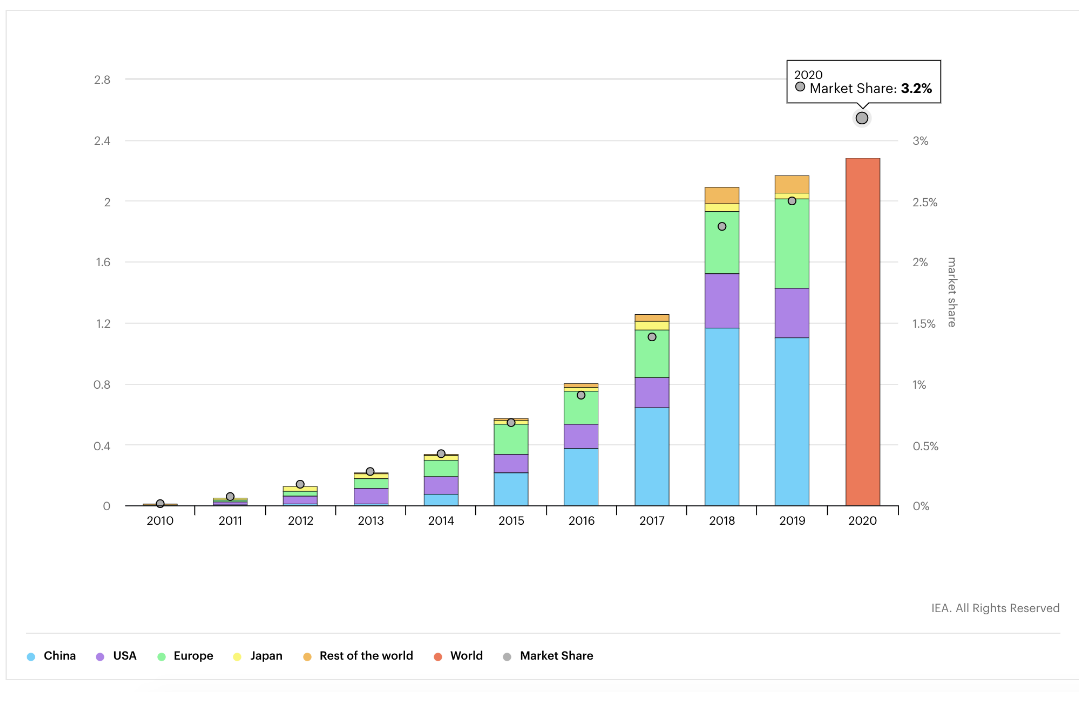Select the 2017 USA purple bar segment
This screenshot has width=1079, height=704.
point(652,392)
